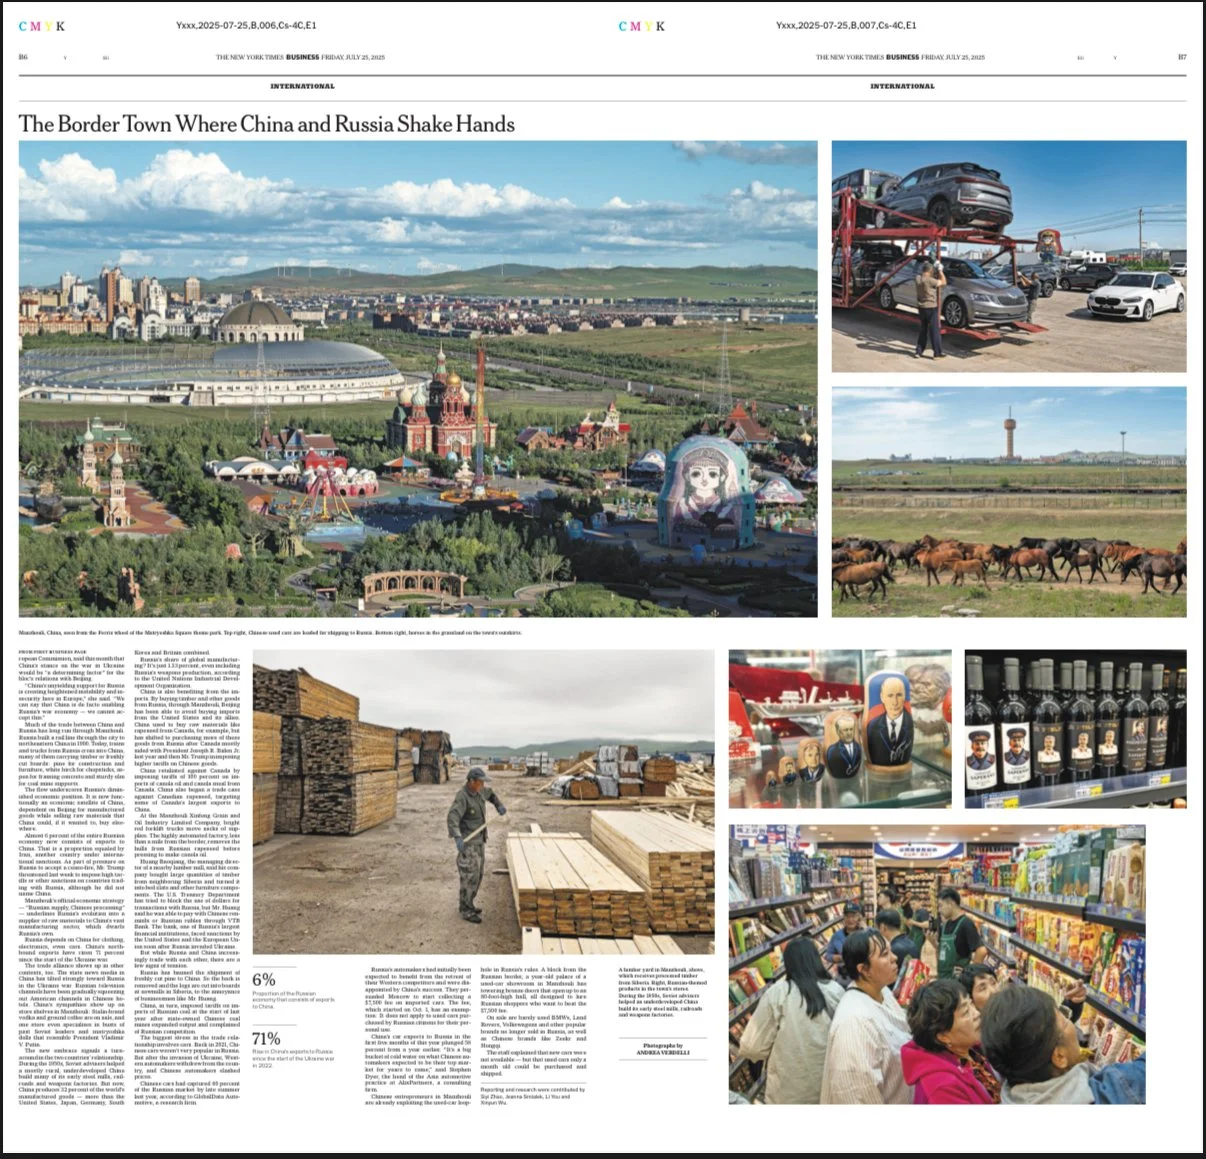
Task: Click the New York Times Business running header on B6
Action: 300,57
